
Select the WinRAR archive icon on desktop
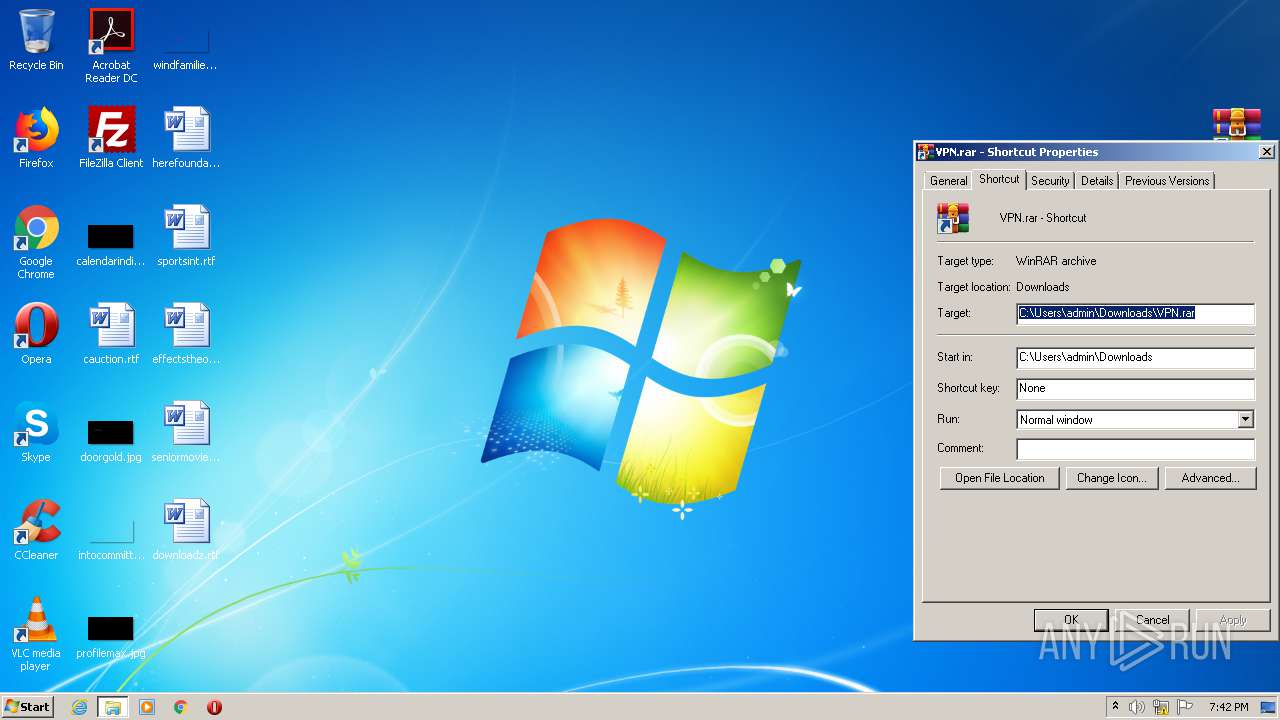coord(1237,124)
